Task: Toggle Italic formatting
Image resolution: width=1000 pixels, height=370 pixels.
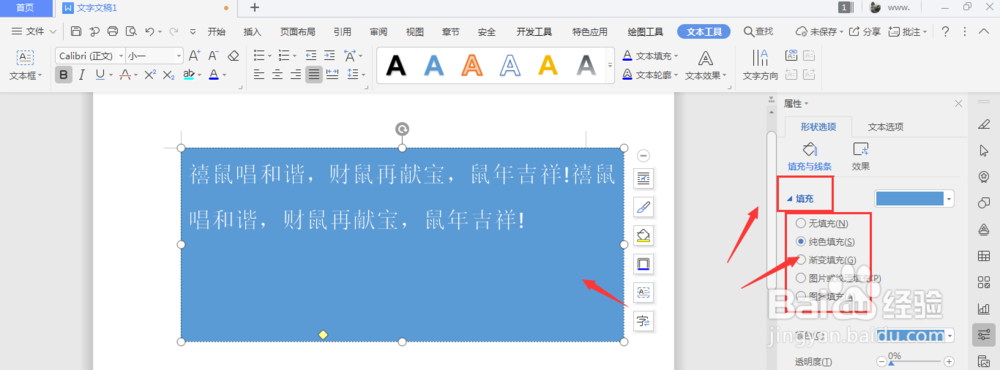Action: coord(82,75)
